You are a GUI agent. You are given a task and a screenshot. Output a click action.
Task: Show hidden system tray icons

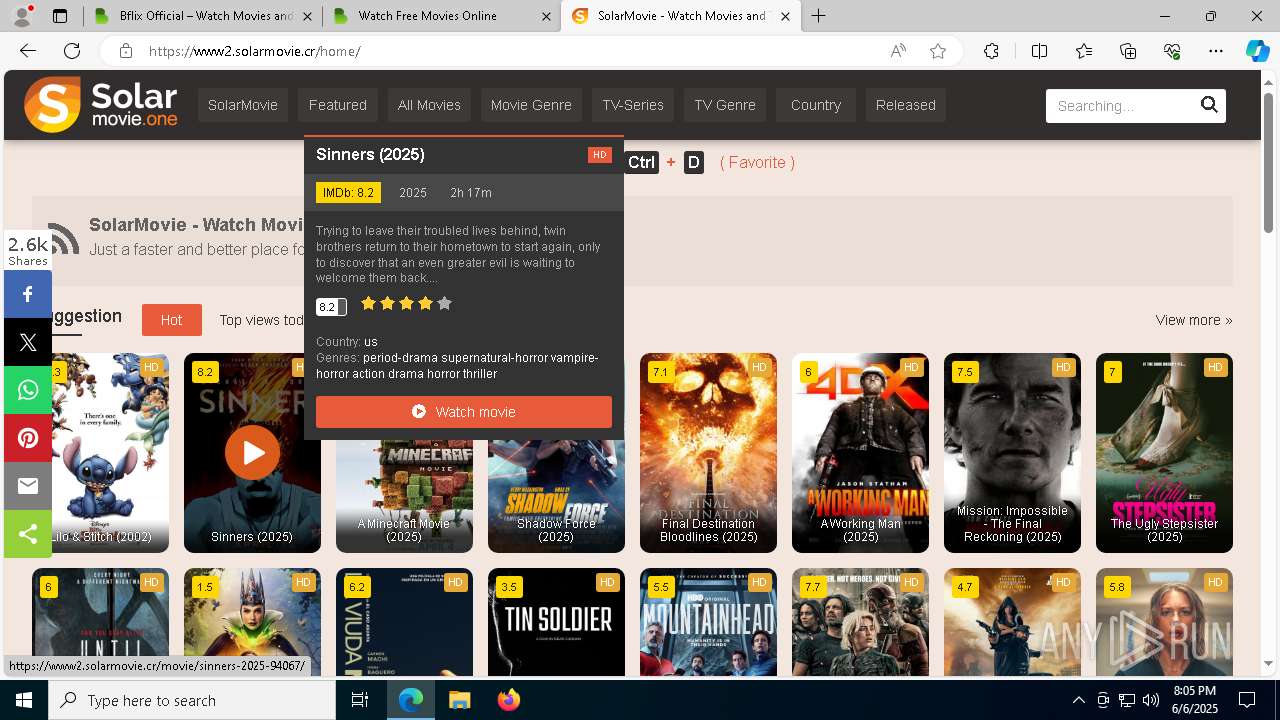coord(1078,700)
